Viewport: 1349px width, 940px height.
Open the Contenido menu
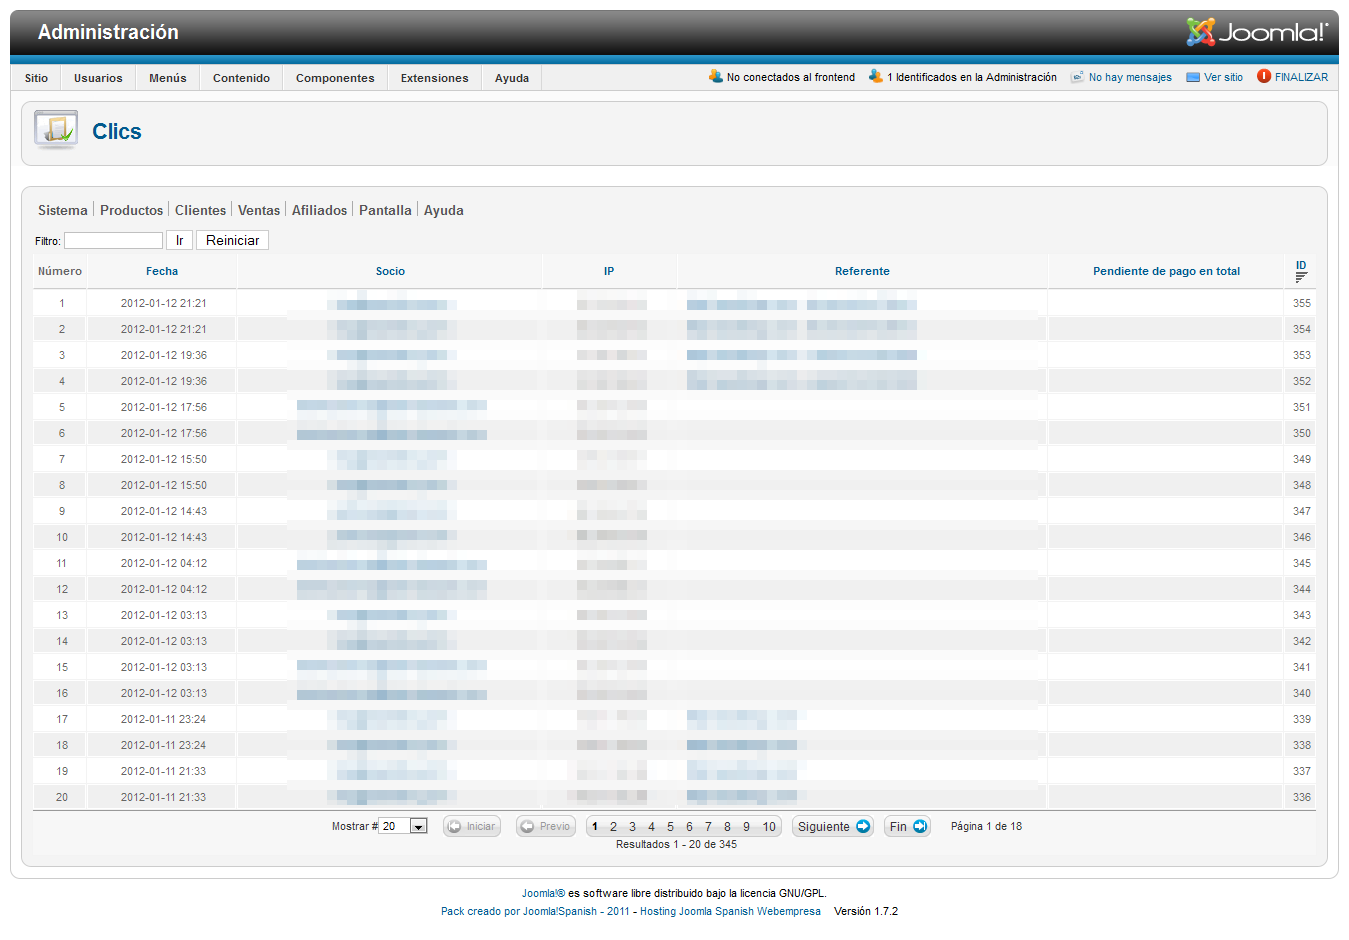(241, 78)
